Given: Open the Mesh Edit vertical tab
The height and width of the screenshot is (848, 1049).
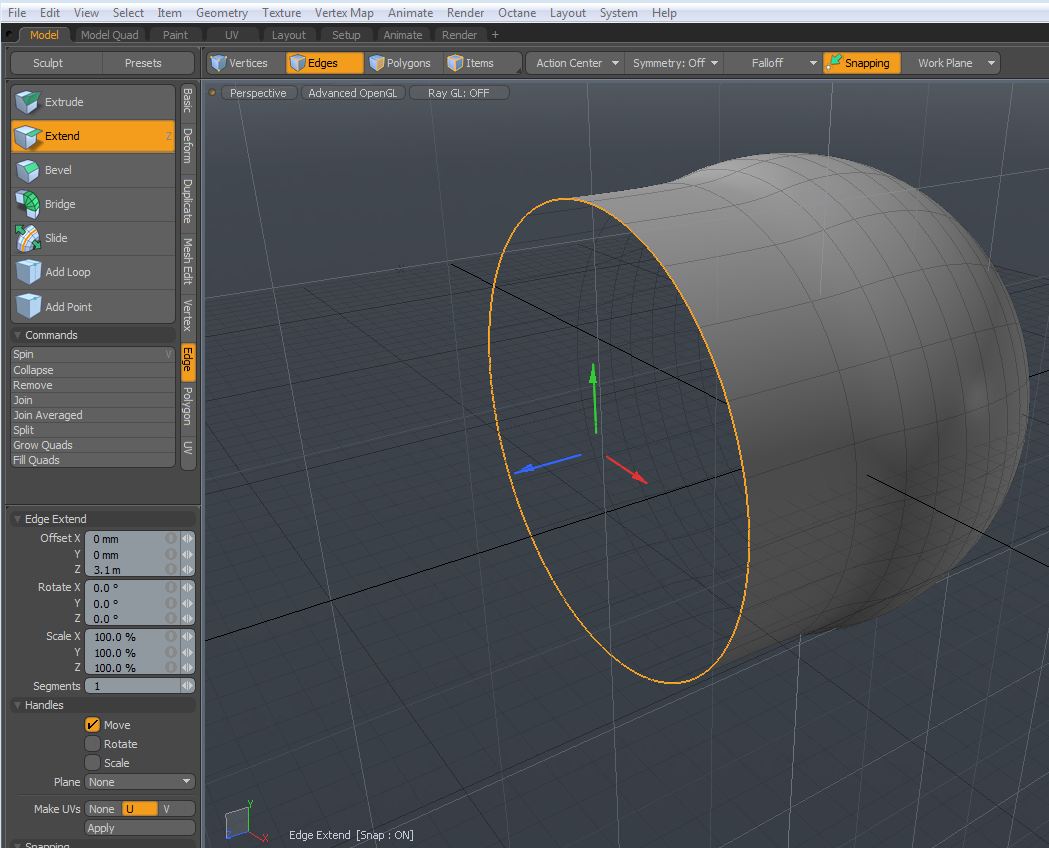Looking at the screenshot, I should tap(188, 260).
